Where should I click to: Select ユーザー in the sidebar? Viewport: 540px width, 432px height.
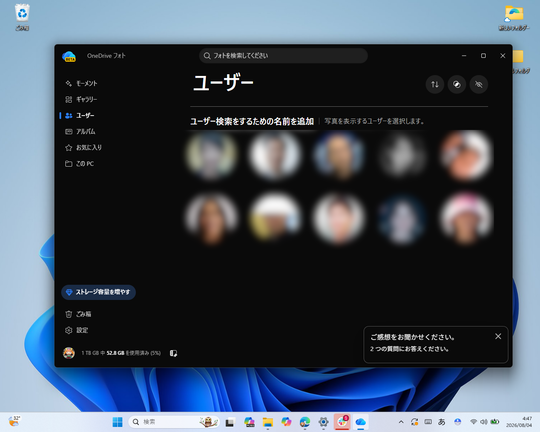(x=80, y=115)
